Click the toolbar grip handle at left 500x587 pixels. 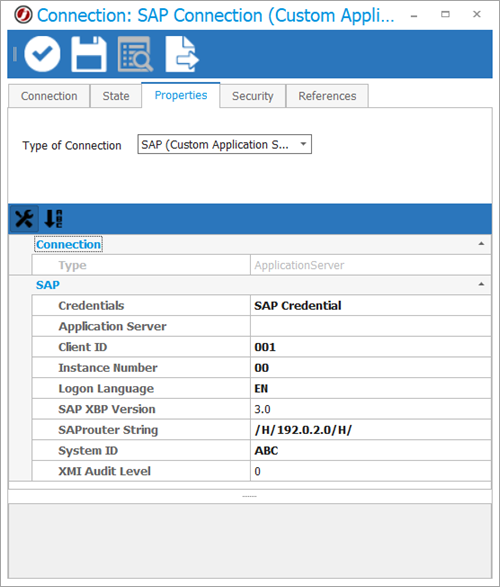[15, 54]
